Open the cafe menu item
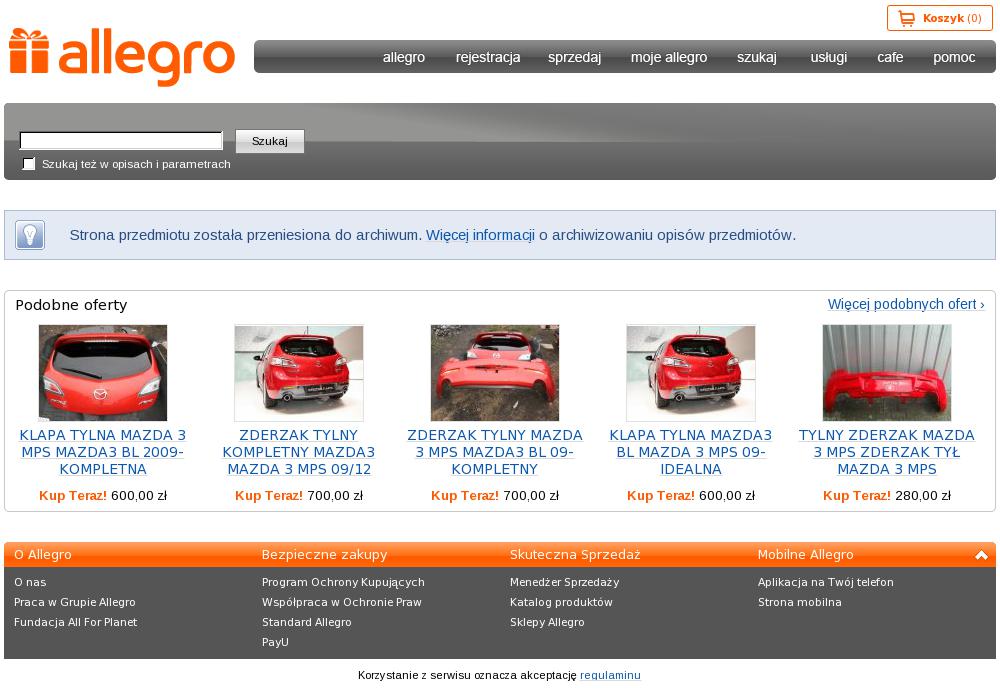This screenshot has width=1000, height=695. pyautogui.click(x=890, y=57)
